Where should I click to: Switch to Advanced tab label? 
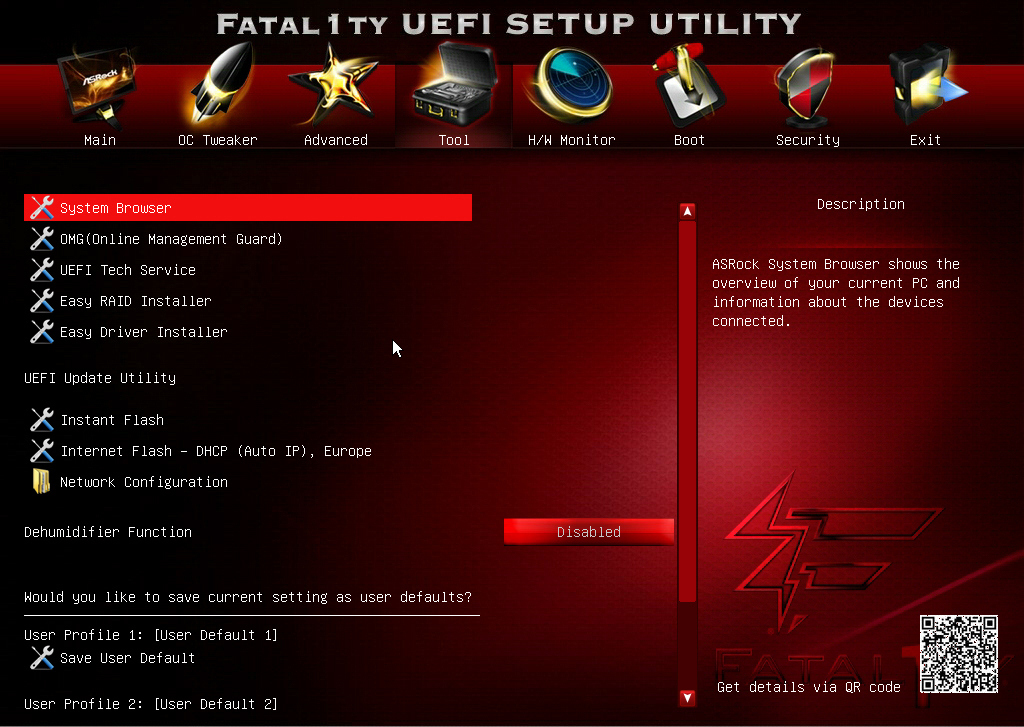click(336, 140)
